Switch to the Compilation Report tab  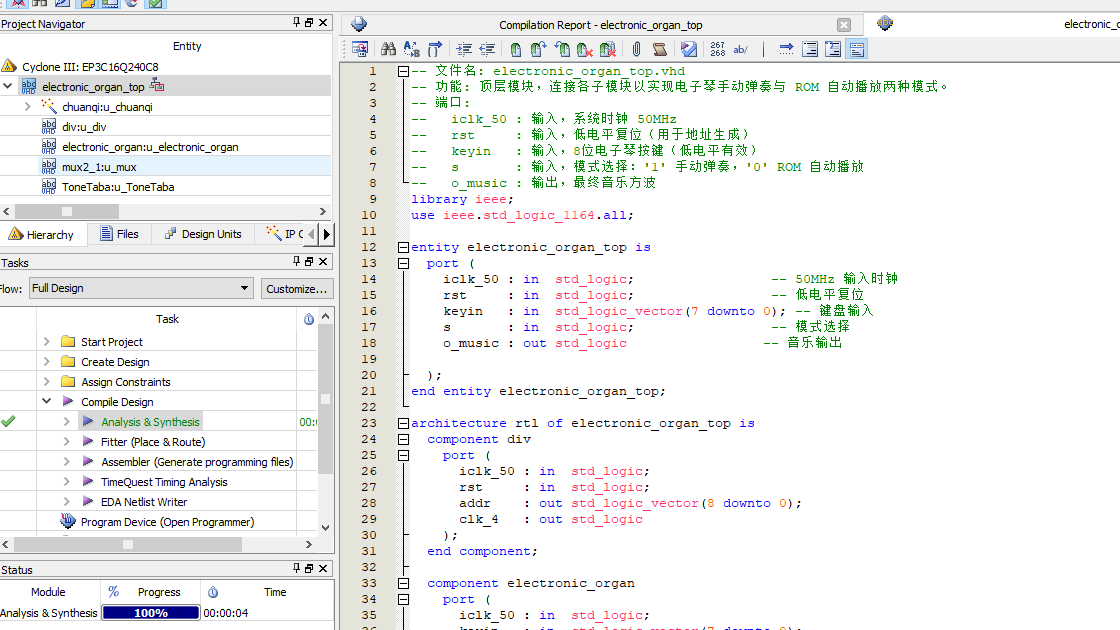[600, 25]
